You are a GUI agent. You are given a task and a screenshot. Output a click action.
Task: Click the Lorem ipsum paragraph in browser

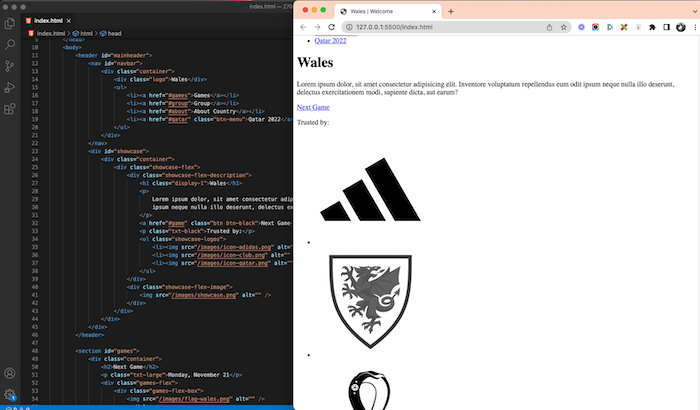[x=485, y=88]
